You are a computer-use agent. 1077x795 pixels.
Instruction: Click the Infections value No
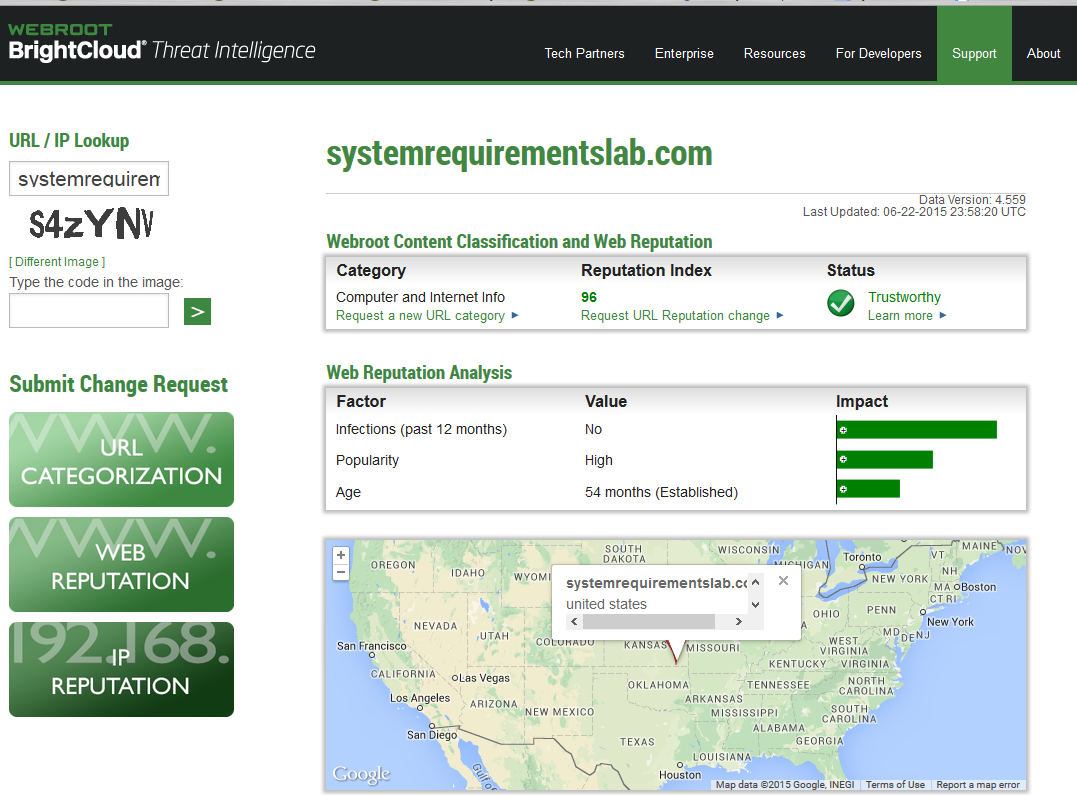[593, 429]
